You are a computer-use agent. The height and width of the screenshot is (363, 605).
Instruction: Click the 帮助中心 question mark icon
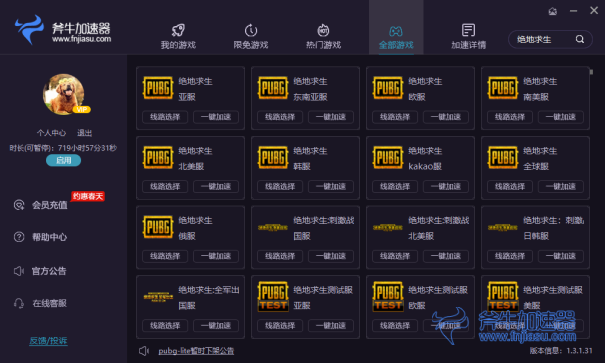(x=19, y=237)
